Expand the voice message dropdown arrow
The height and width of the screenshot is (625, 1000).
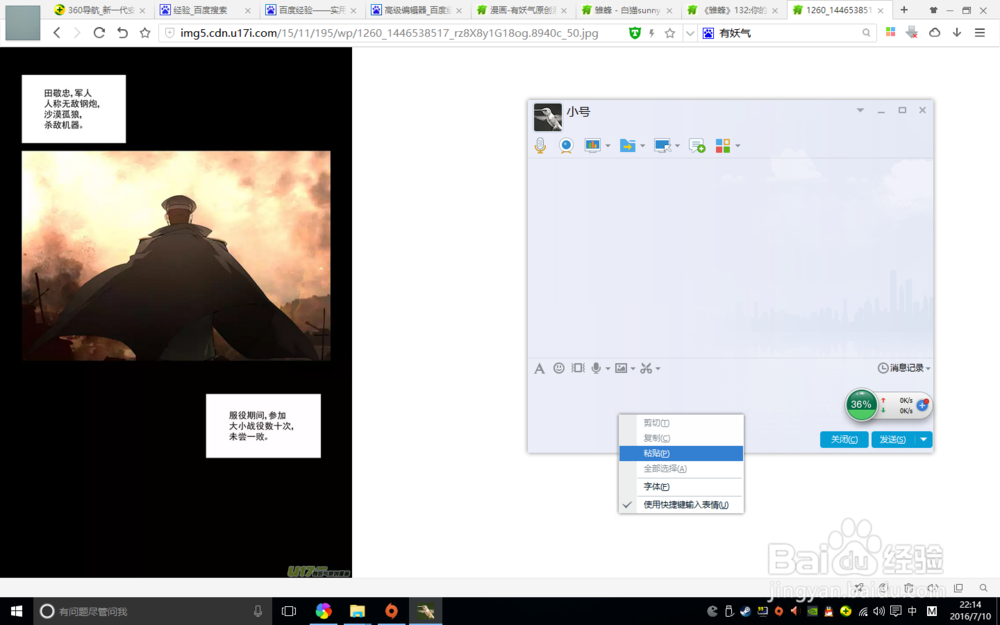608,369
